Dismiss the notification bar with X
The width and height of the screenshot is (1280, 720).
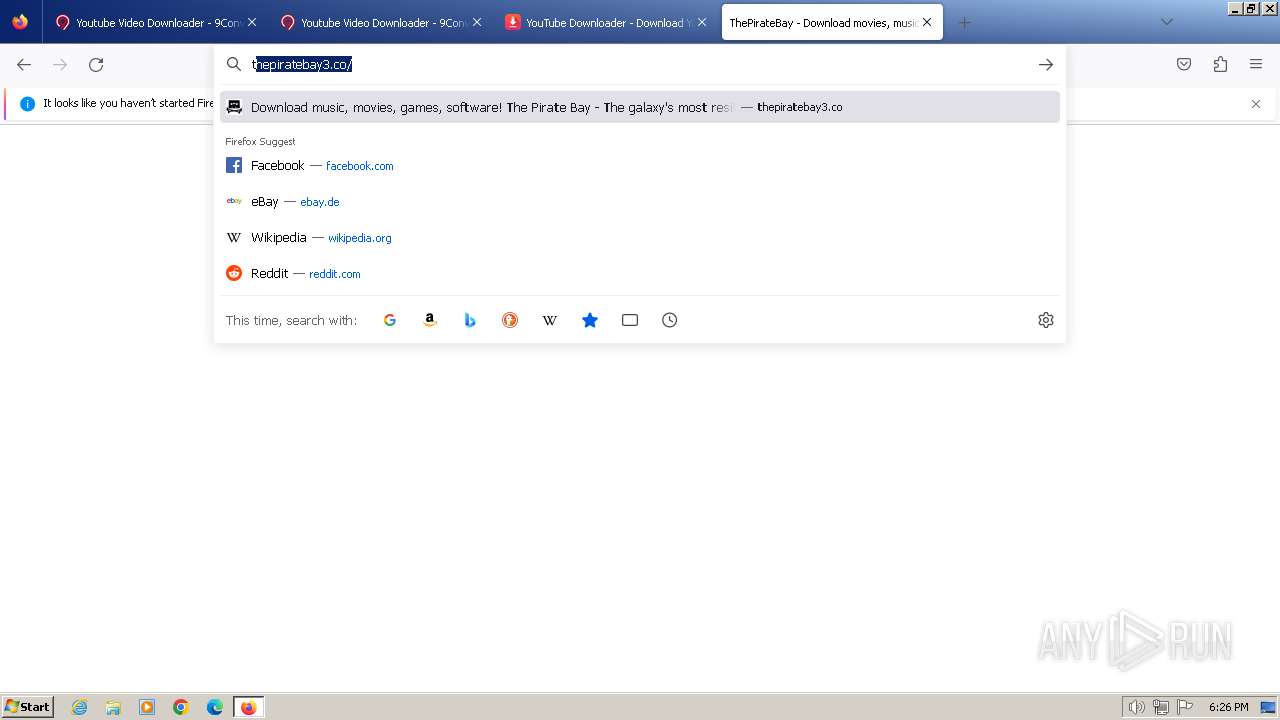point(1256,104)
